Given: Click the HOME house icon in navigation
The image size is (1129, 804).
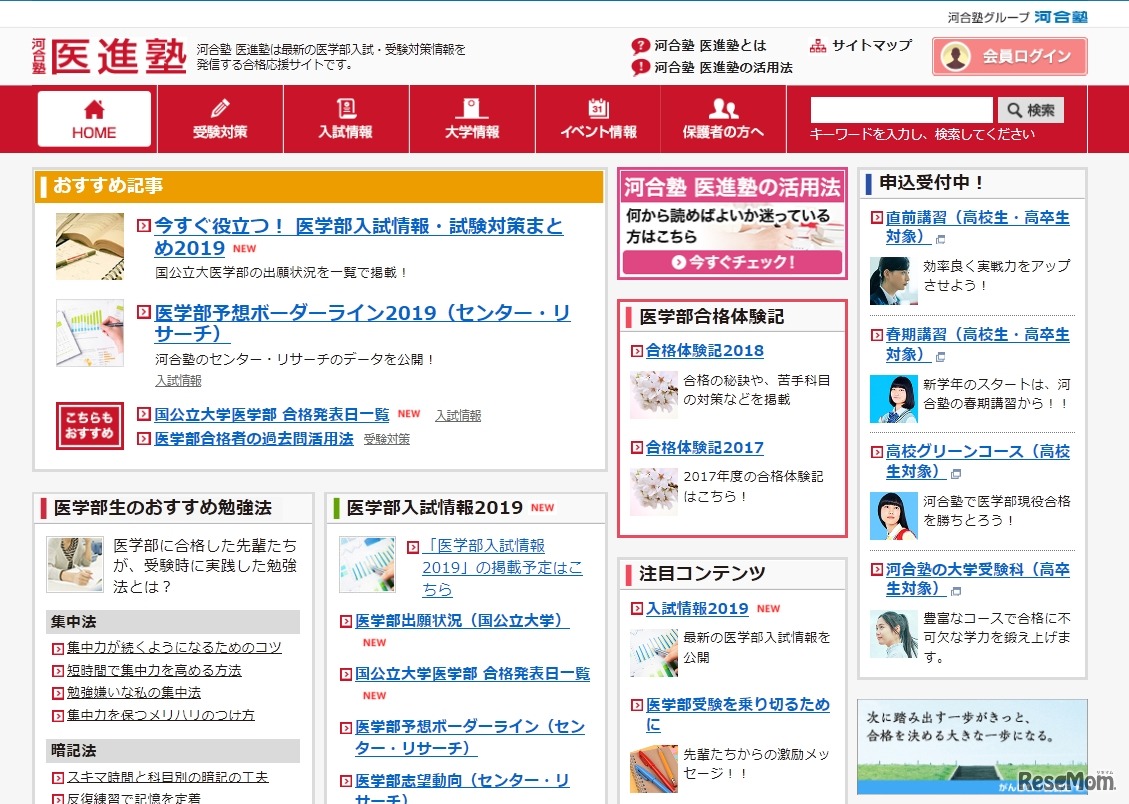Looking at the screenshot, I should coord(93,108).
